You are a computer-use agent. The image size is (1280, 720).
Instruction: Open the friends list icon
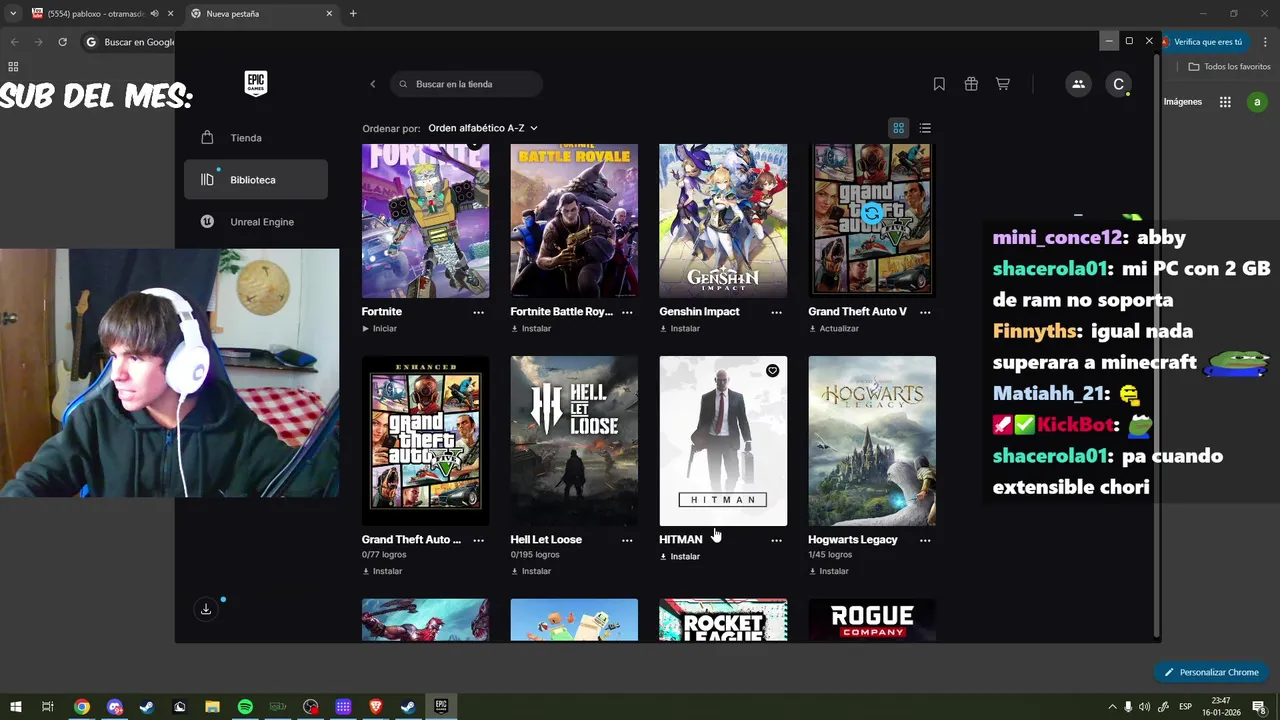(1078, 84)
